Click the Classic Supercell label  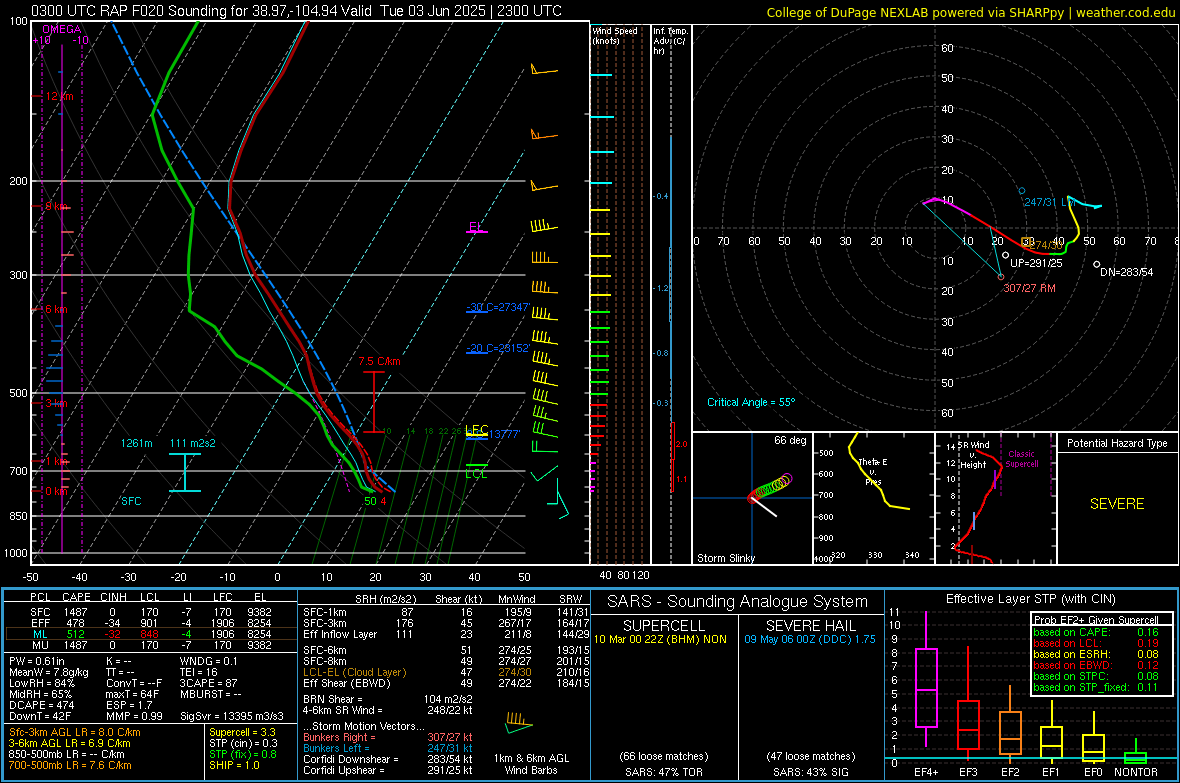tap(1021, 459)
